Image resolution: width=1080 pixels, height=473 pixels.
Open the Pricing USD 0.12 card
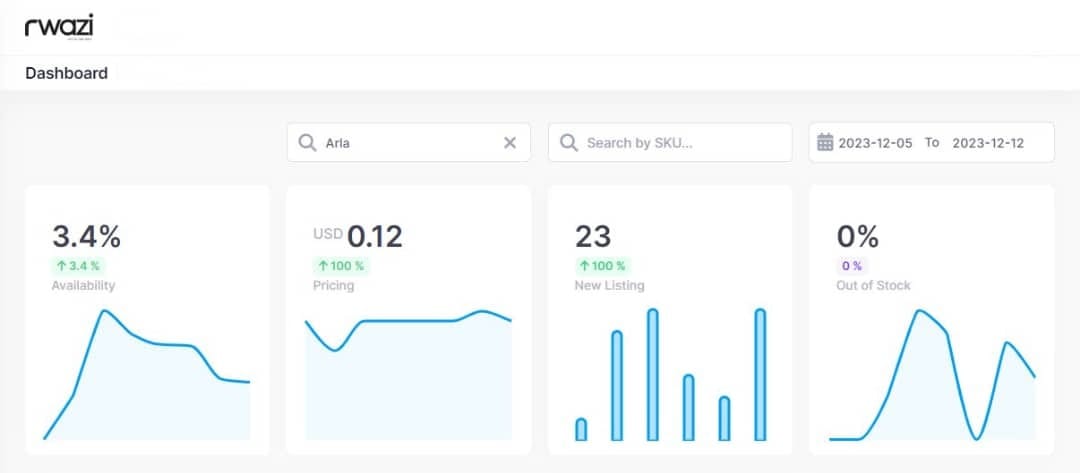tap(408, 320)
